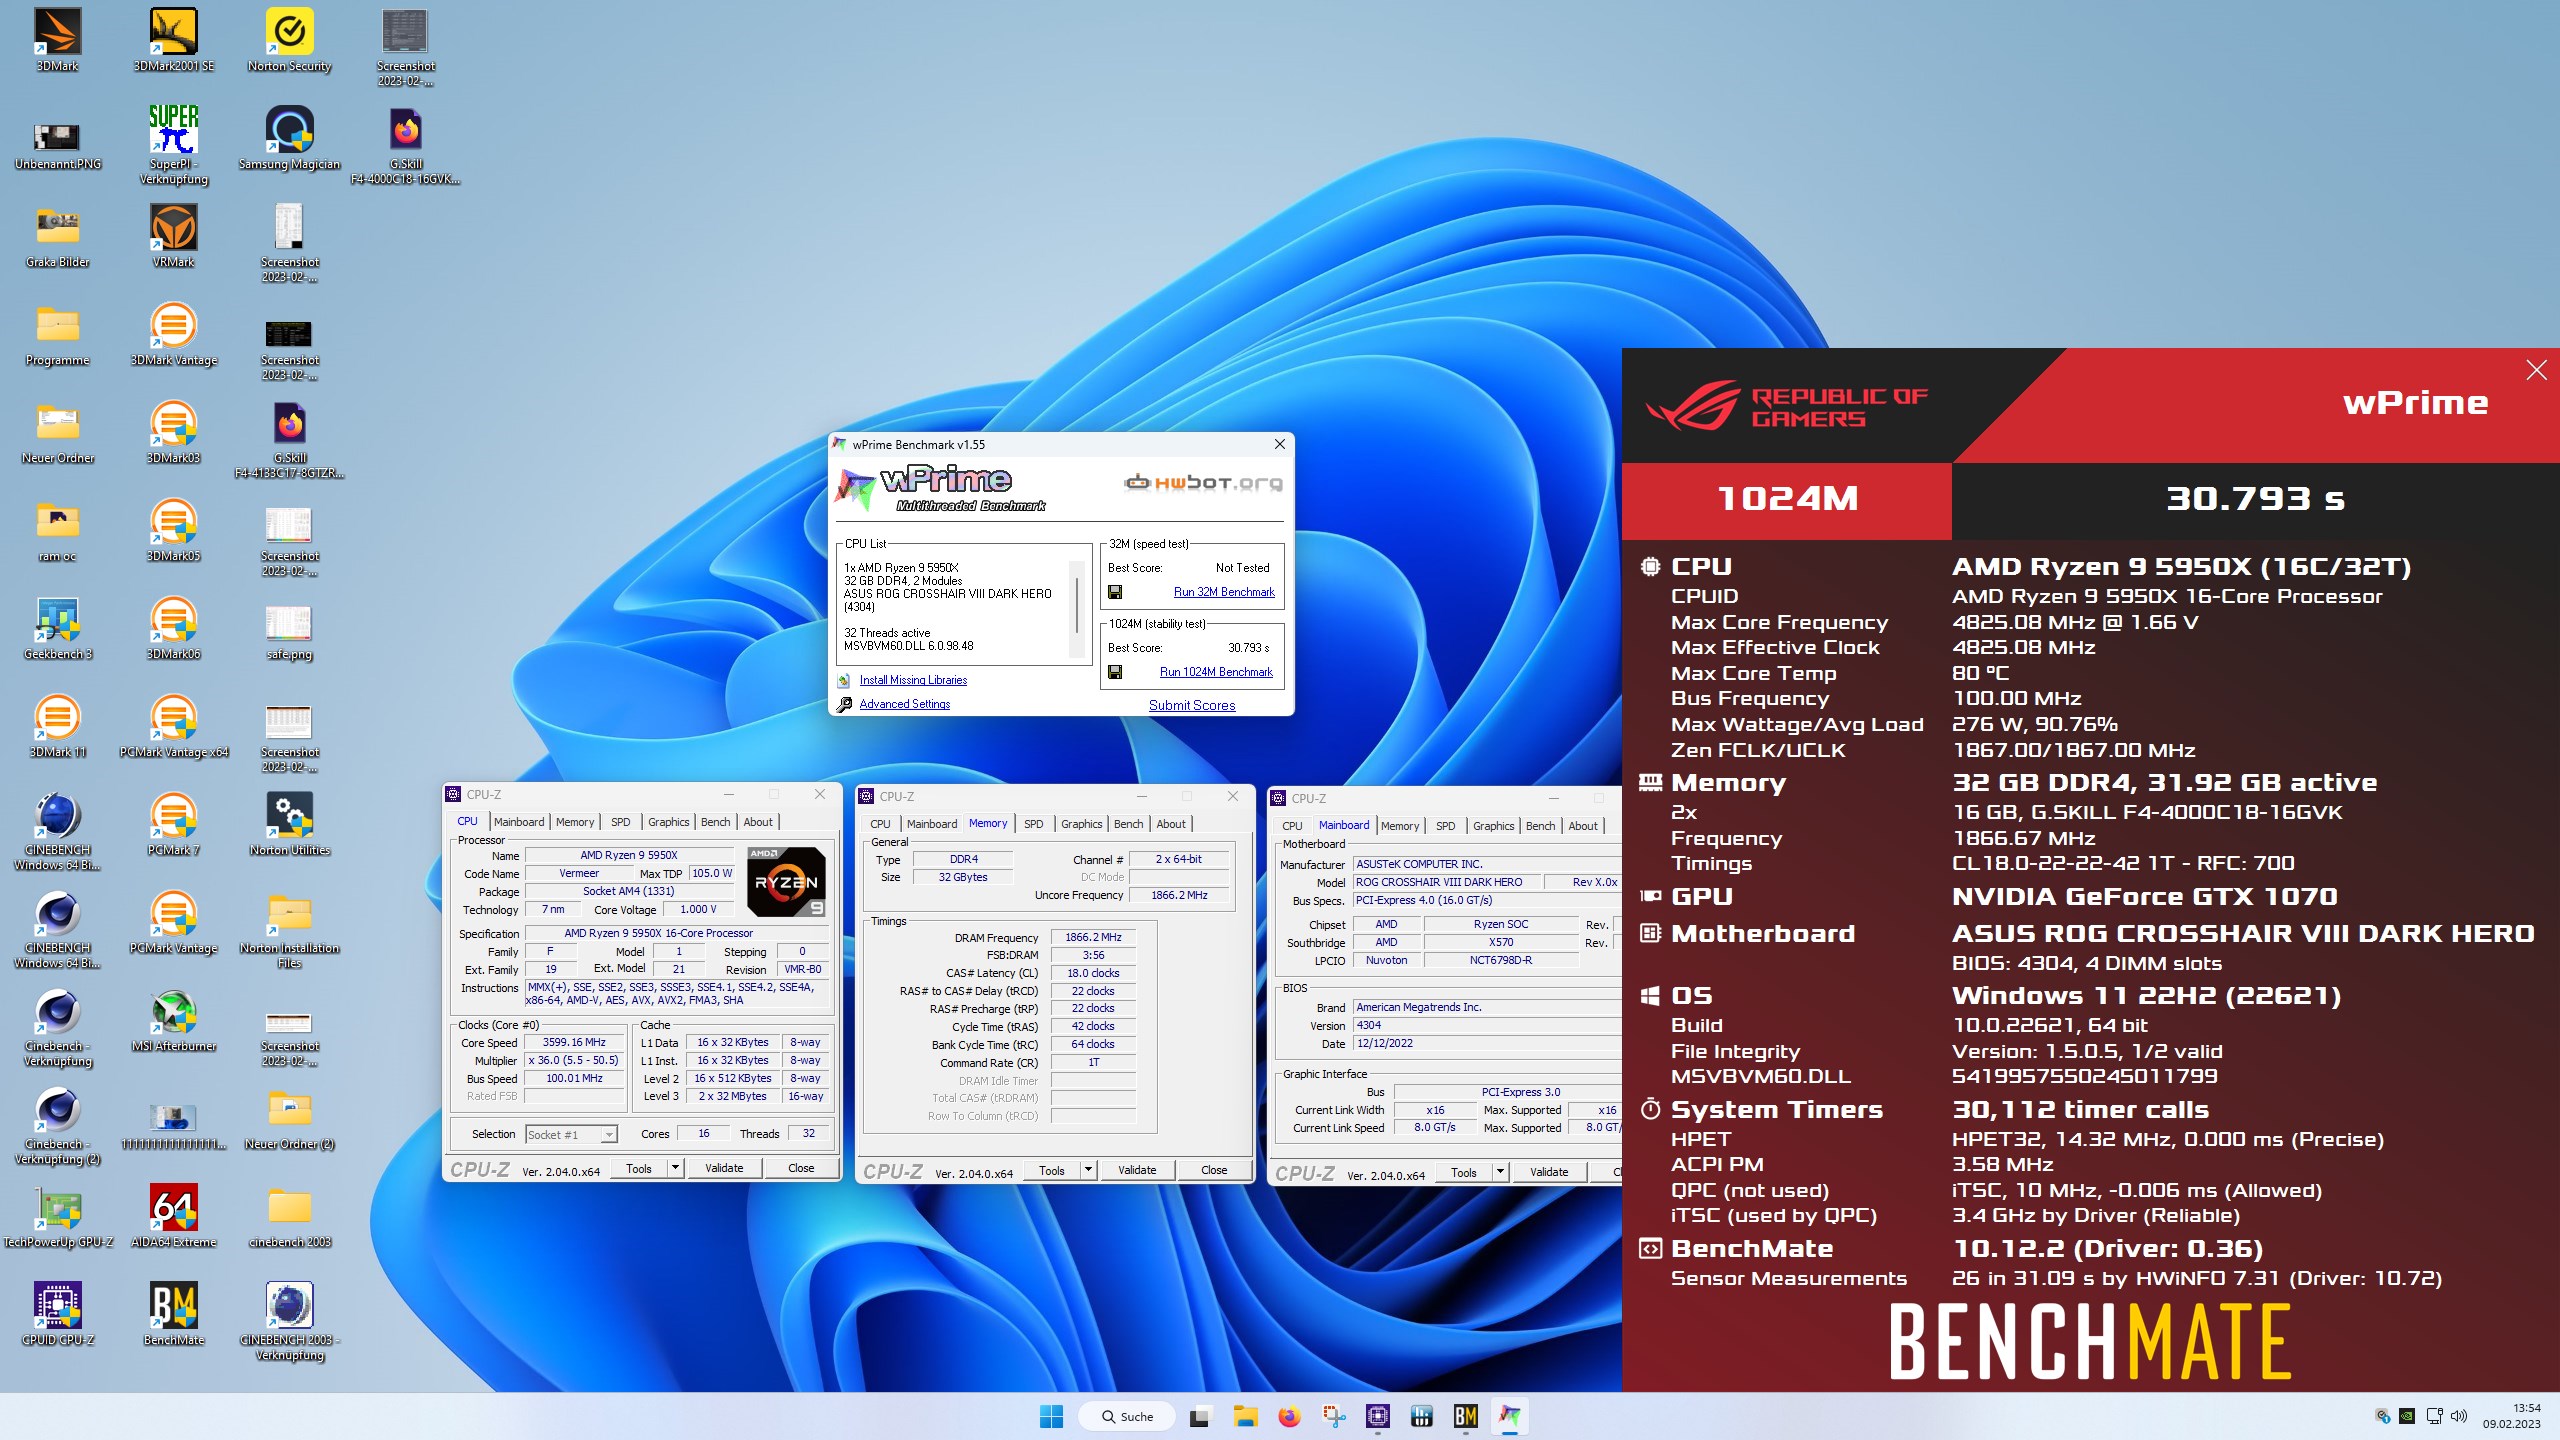This screenshot has width=2560, height=1440.
Task: Click Run 32M Benchmark link
Action: pos(1224,592)
